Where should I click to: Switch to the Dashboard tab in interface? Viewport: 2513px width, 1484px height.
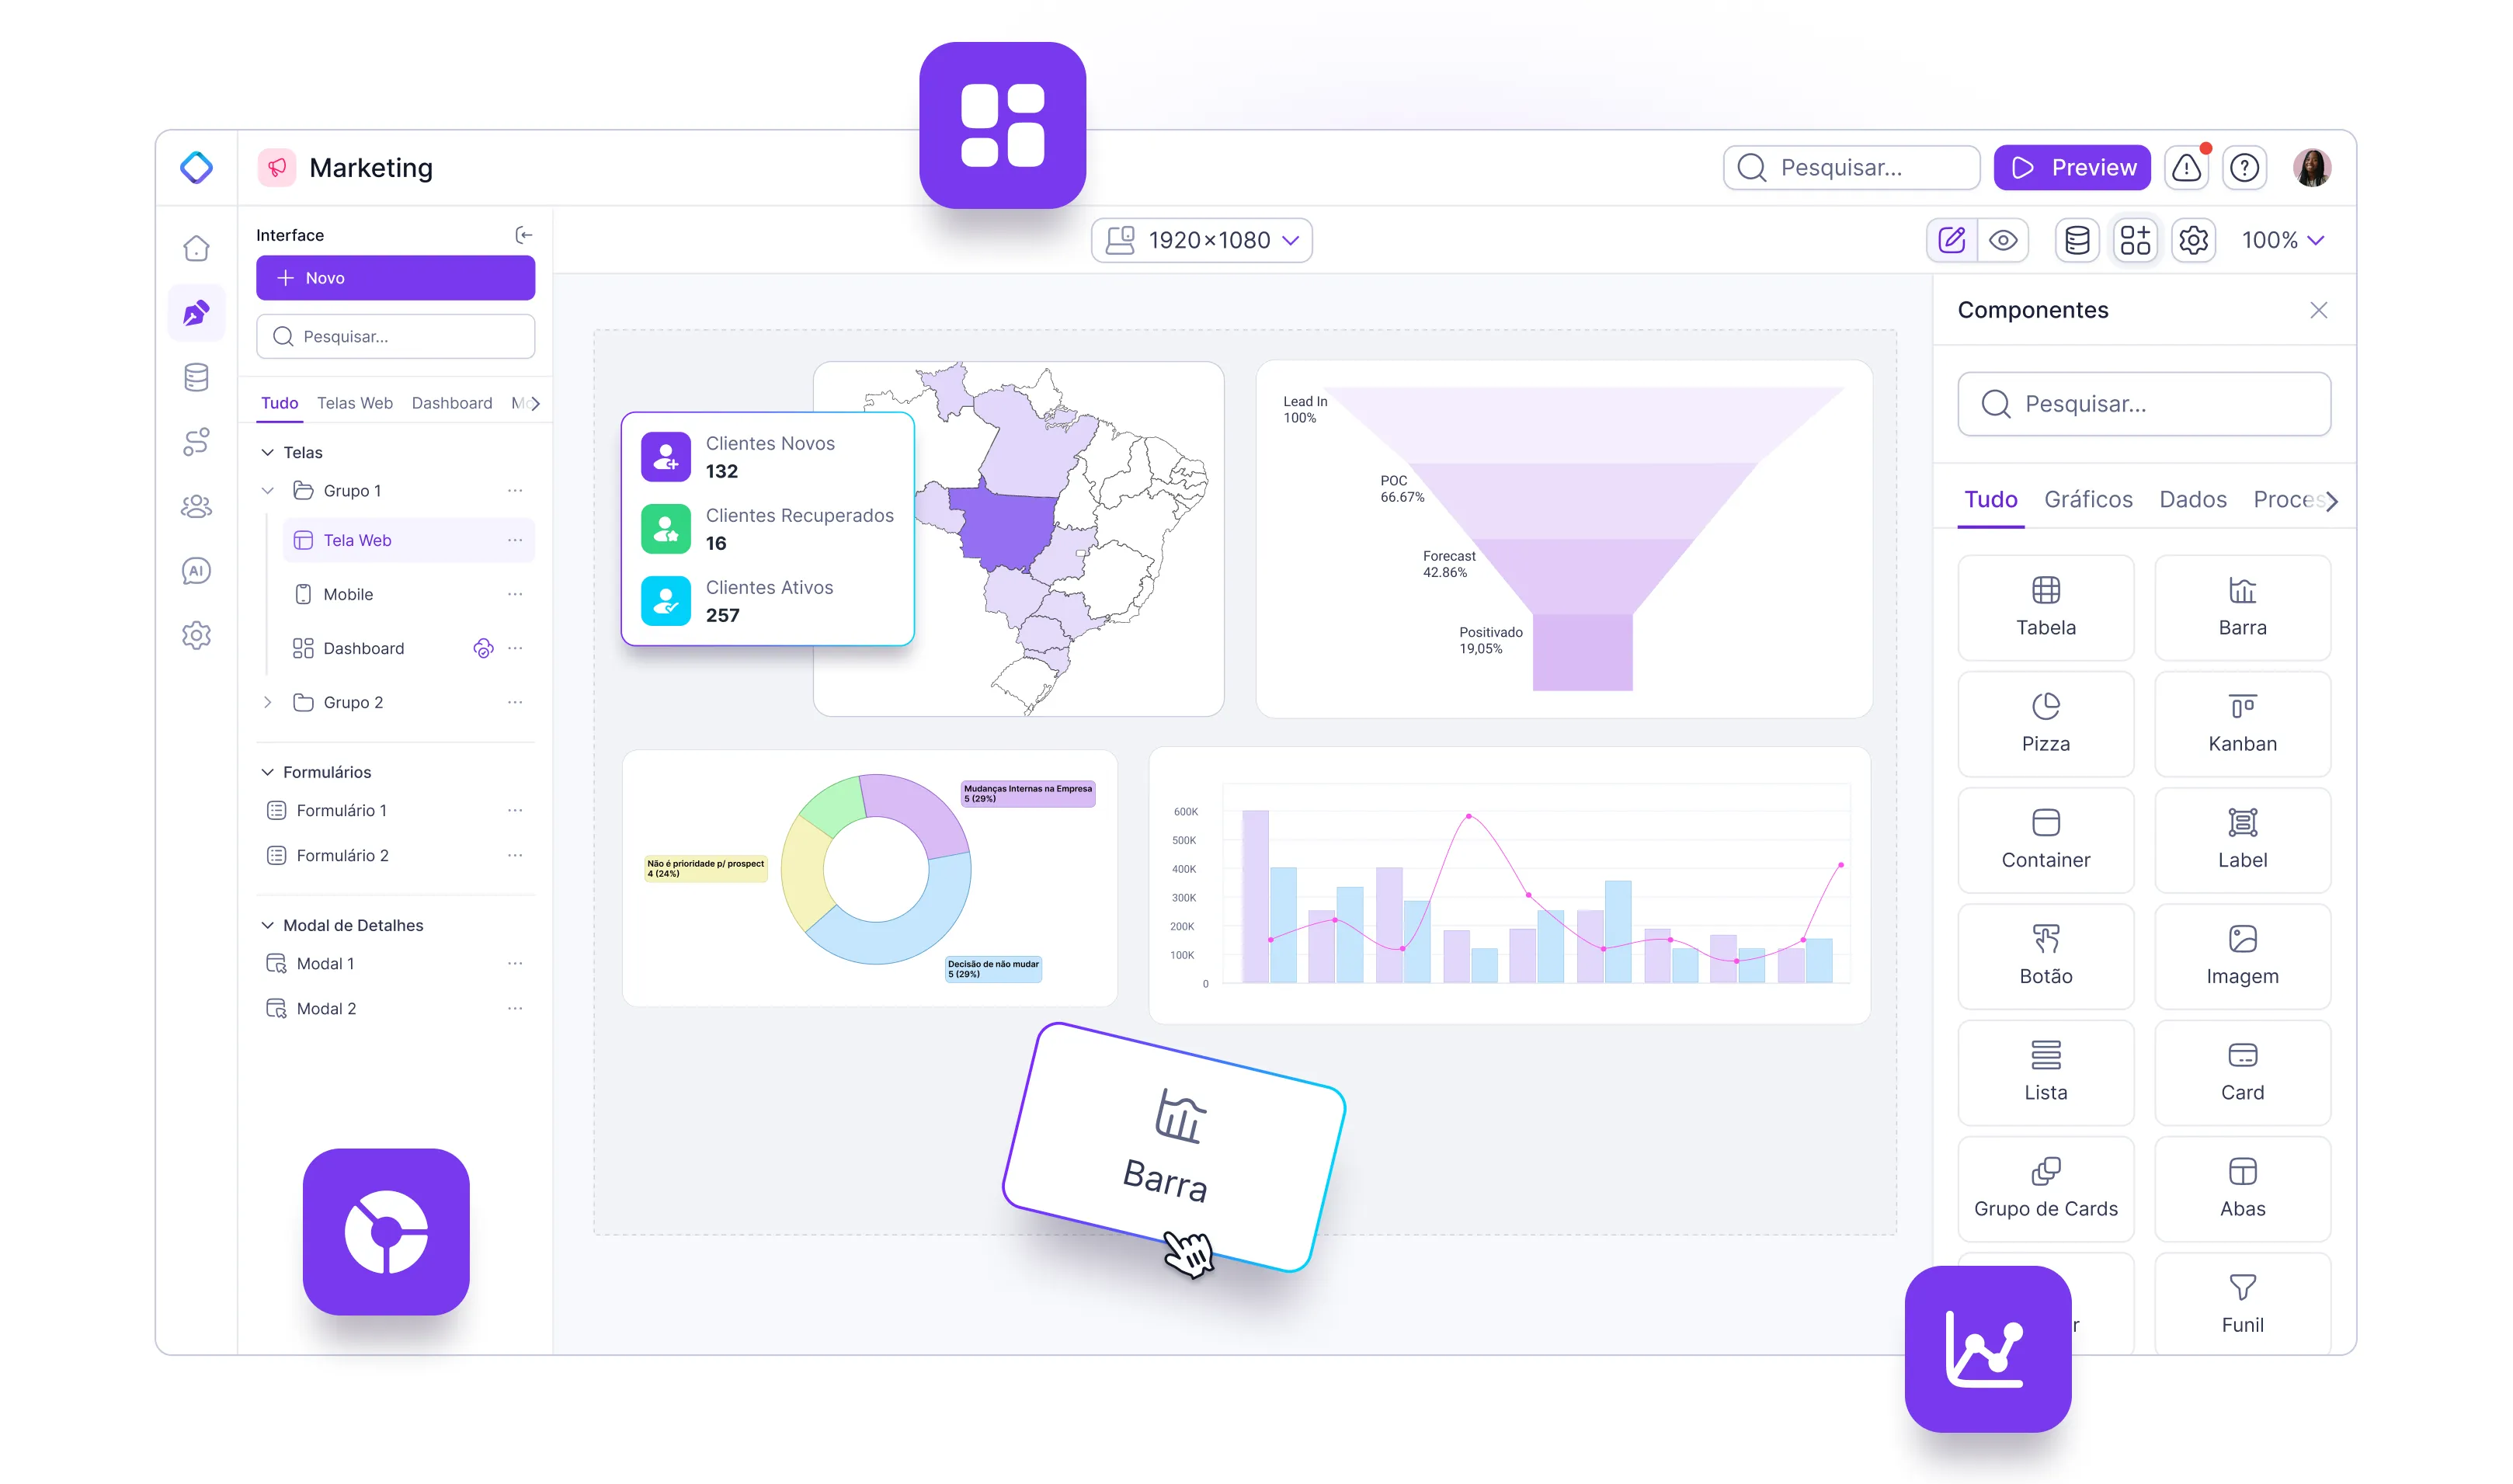(452, 403)
